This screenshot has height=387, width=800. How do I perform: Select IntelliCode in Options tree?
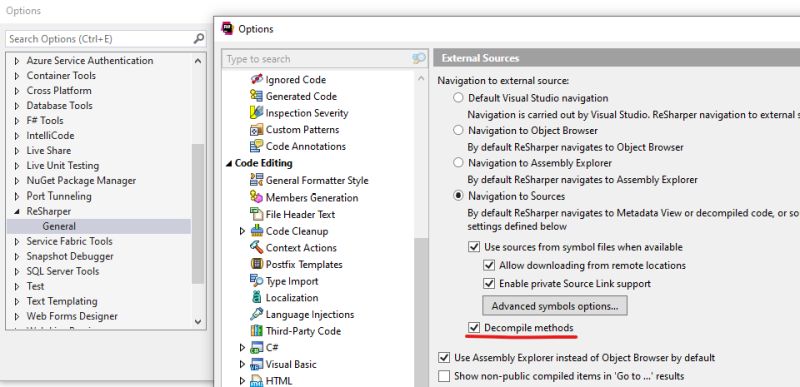50,136
